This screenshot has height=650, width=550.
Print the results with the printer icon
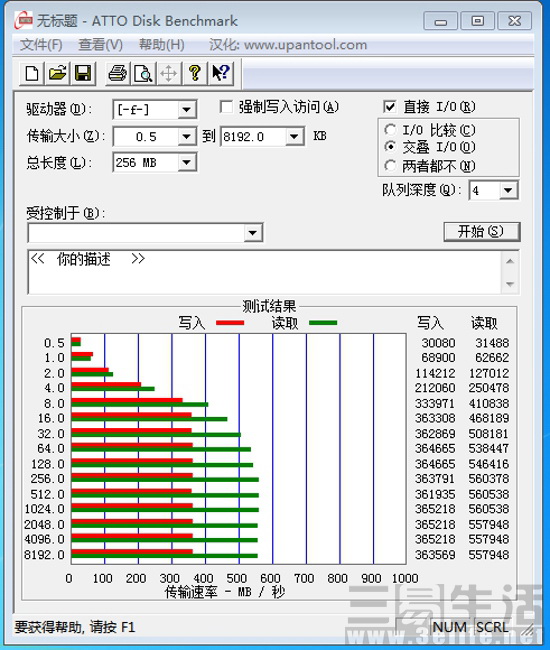[118, 74]
